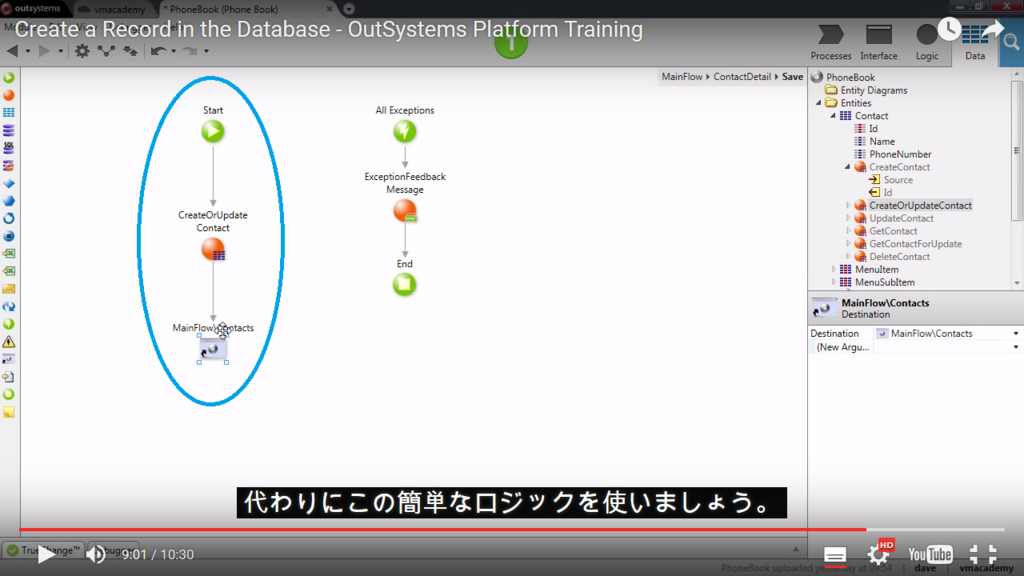This screenshot has width=1024, height=576.
Task: Expand the MenuItem entity
Action: pyautogui.click(x=833, y=269)
